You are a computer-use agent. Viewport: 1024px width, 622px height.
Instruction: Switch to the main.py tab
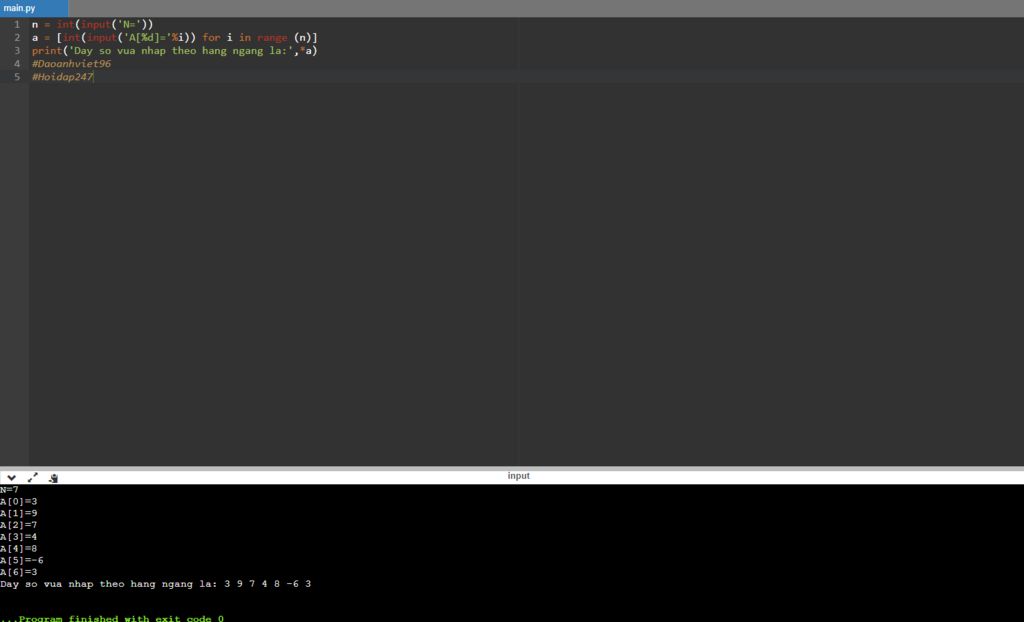(33, 8)
